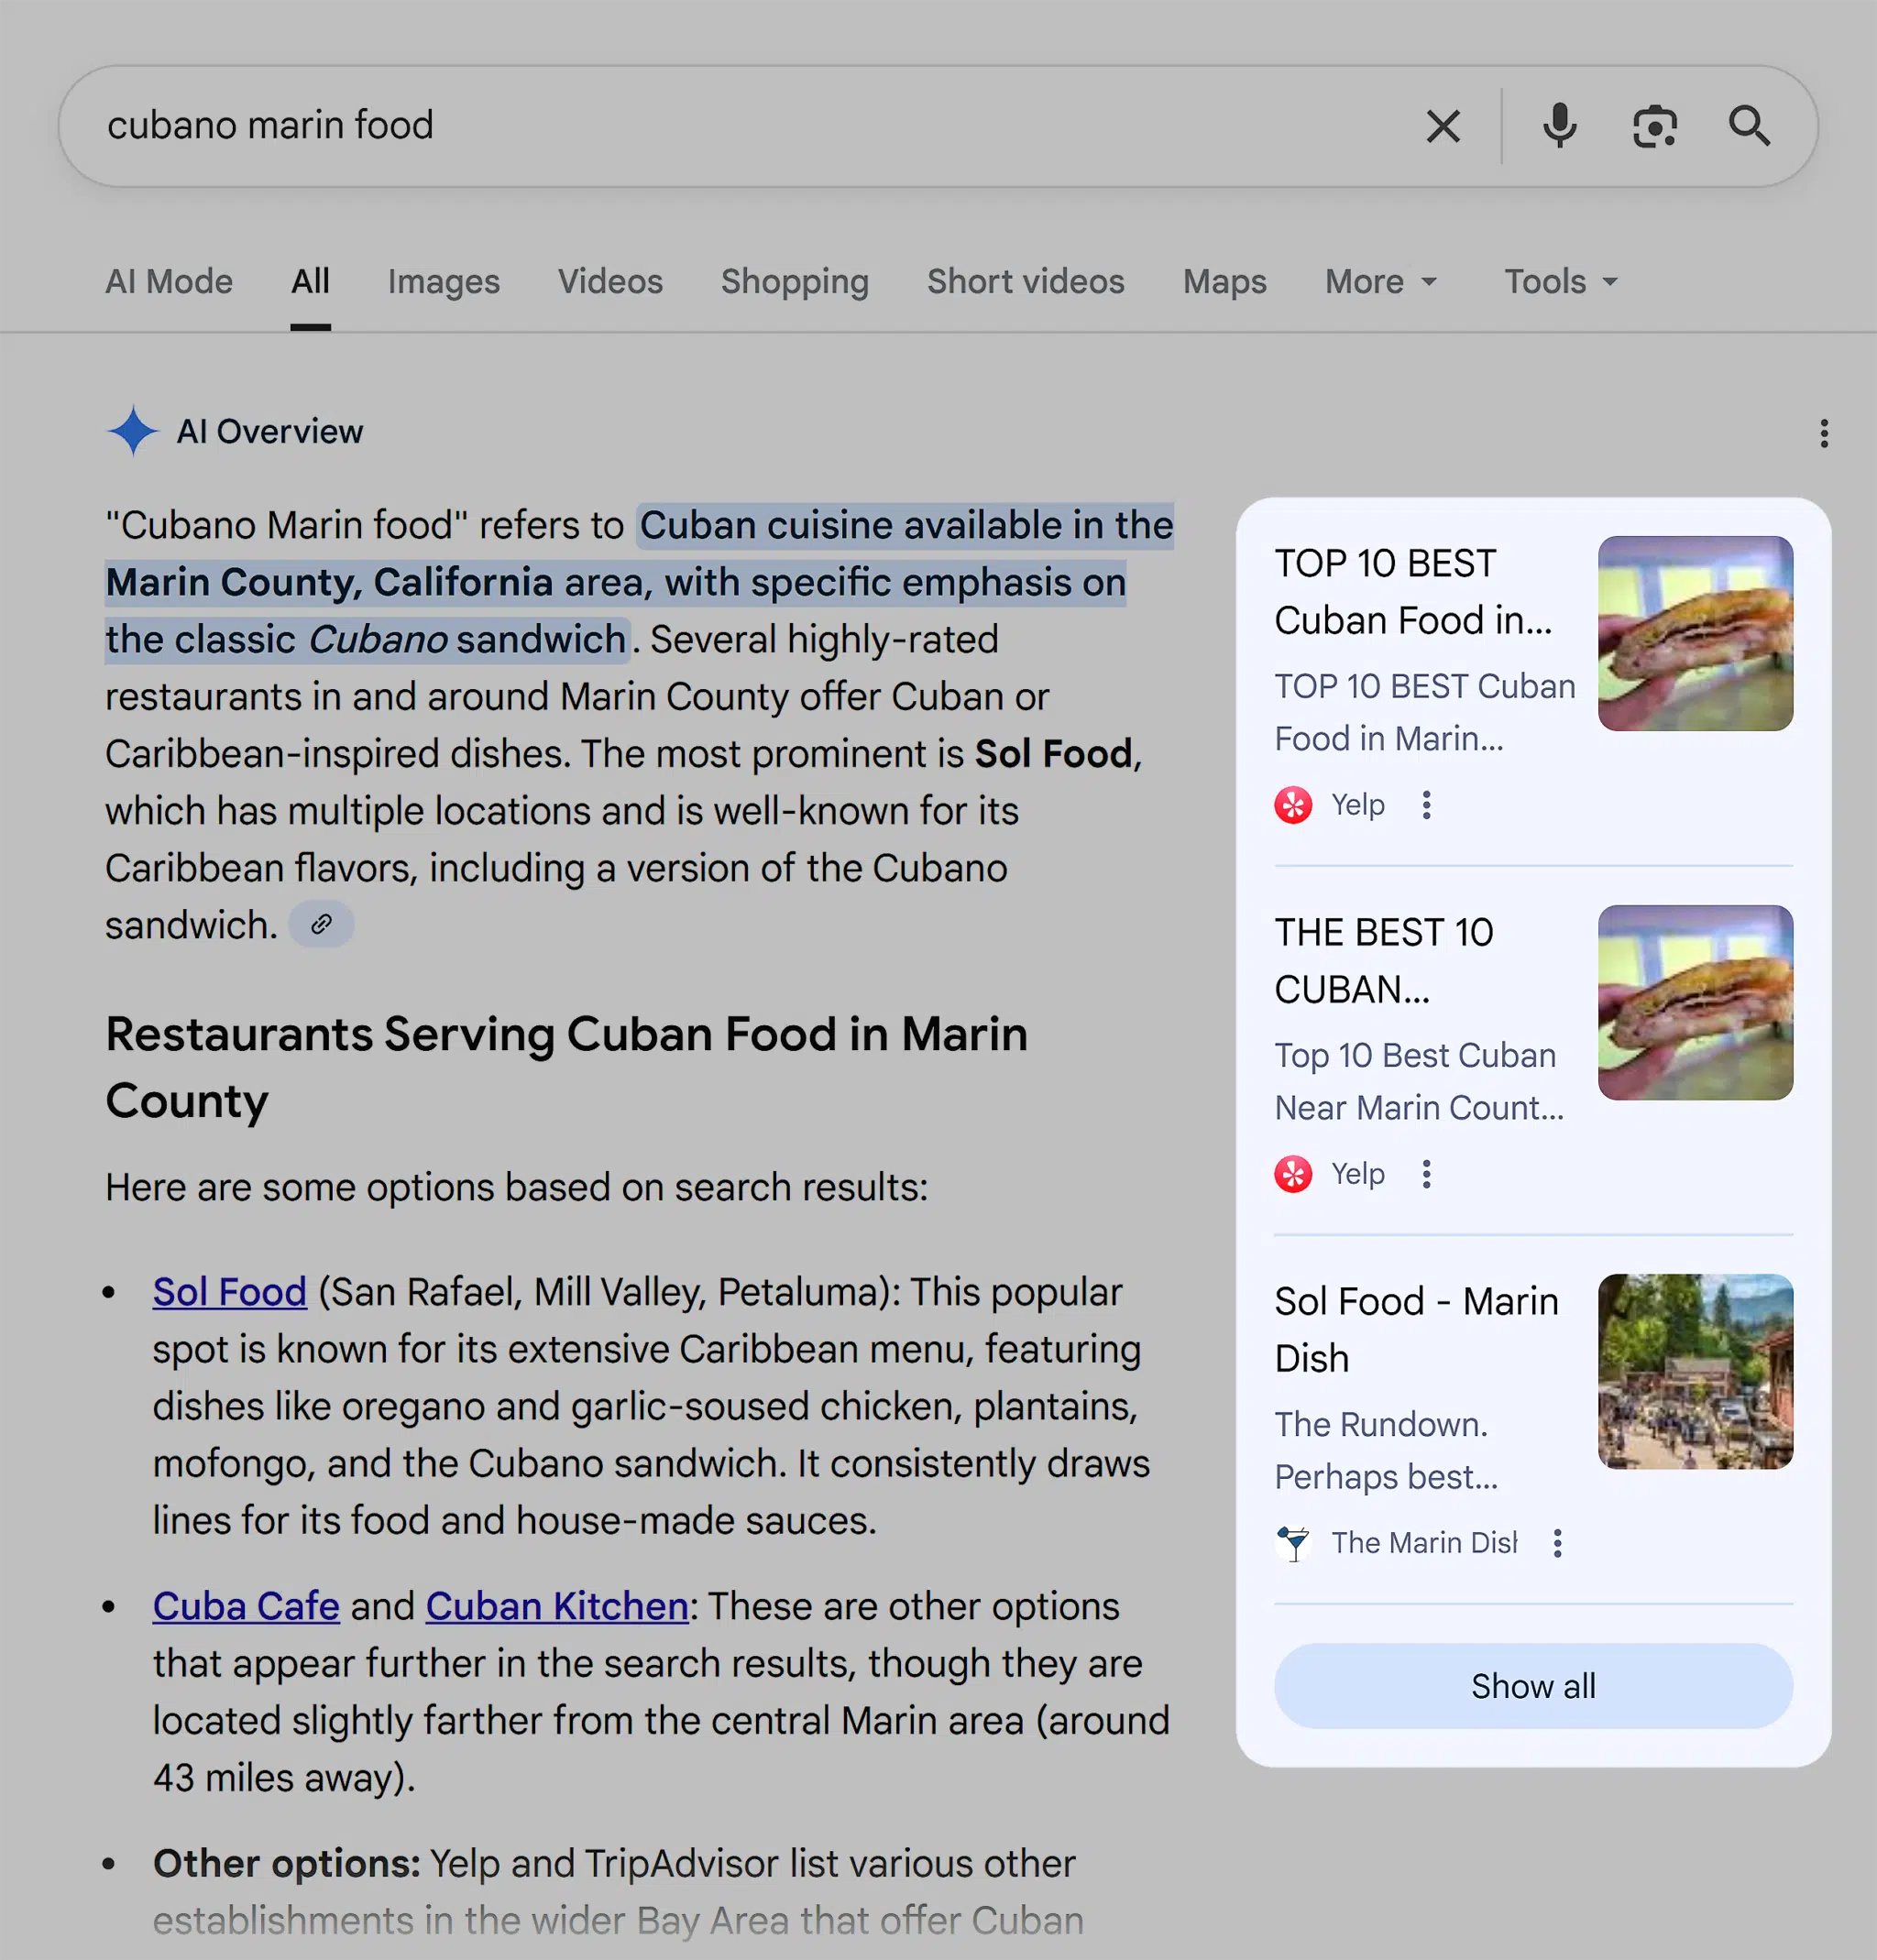
Task: Open the Cuba Cafe link
Action: 246,1606
